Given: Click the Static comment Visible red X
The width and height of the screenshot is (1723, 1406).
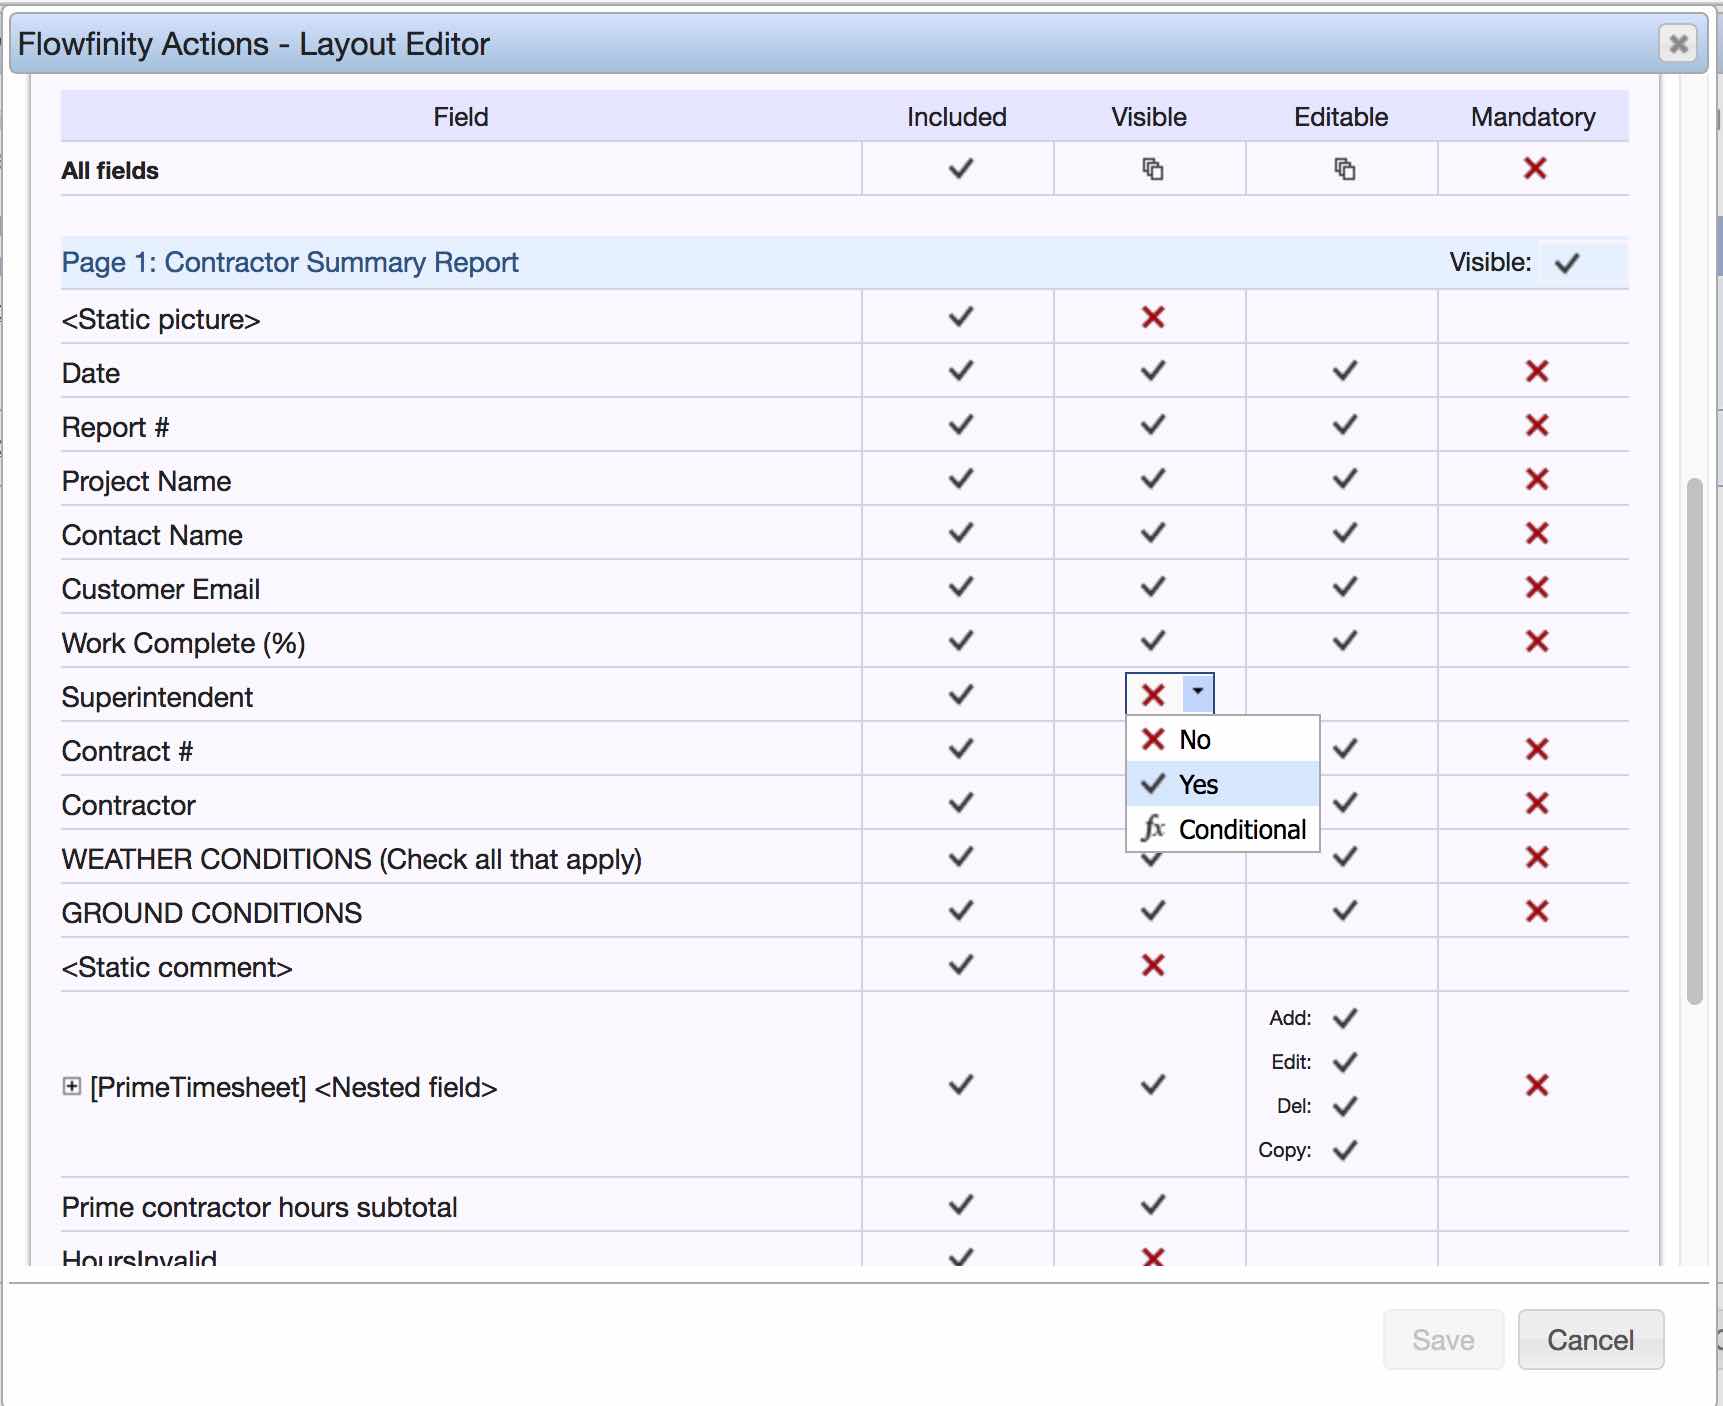Looking at the screenshot, I should (1152, 966).
